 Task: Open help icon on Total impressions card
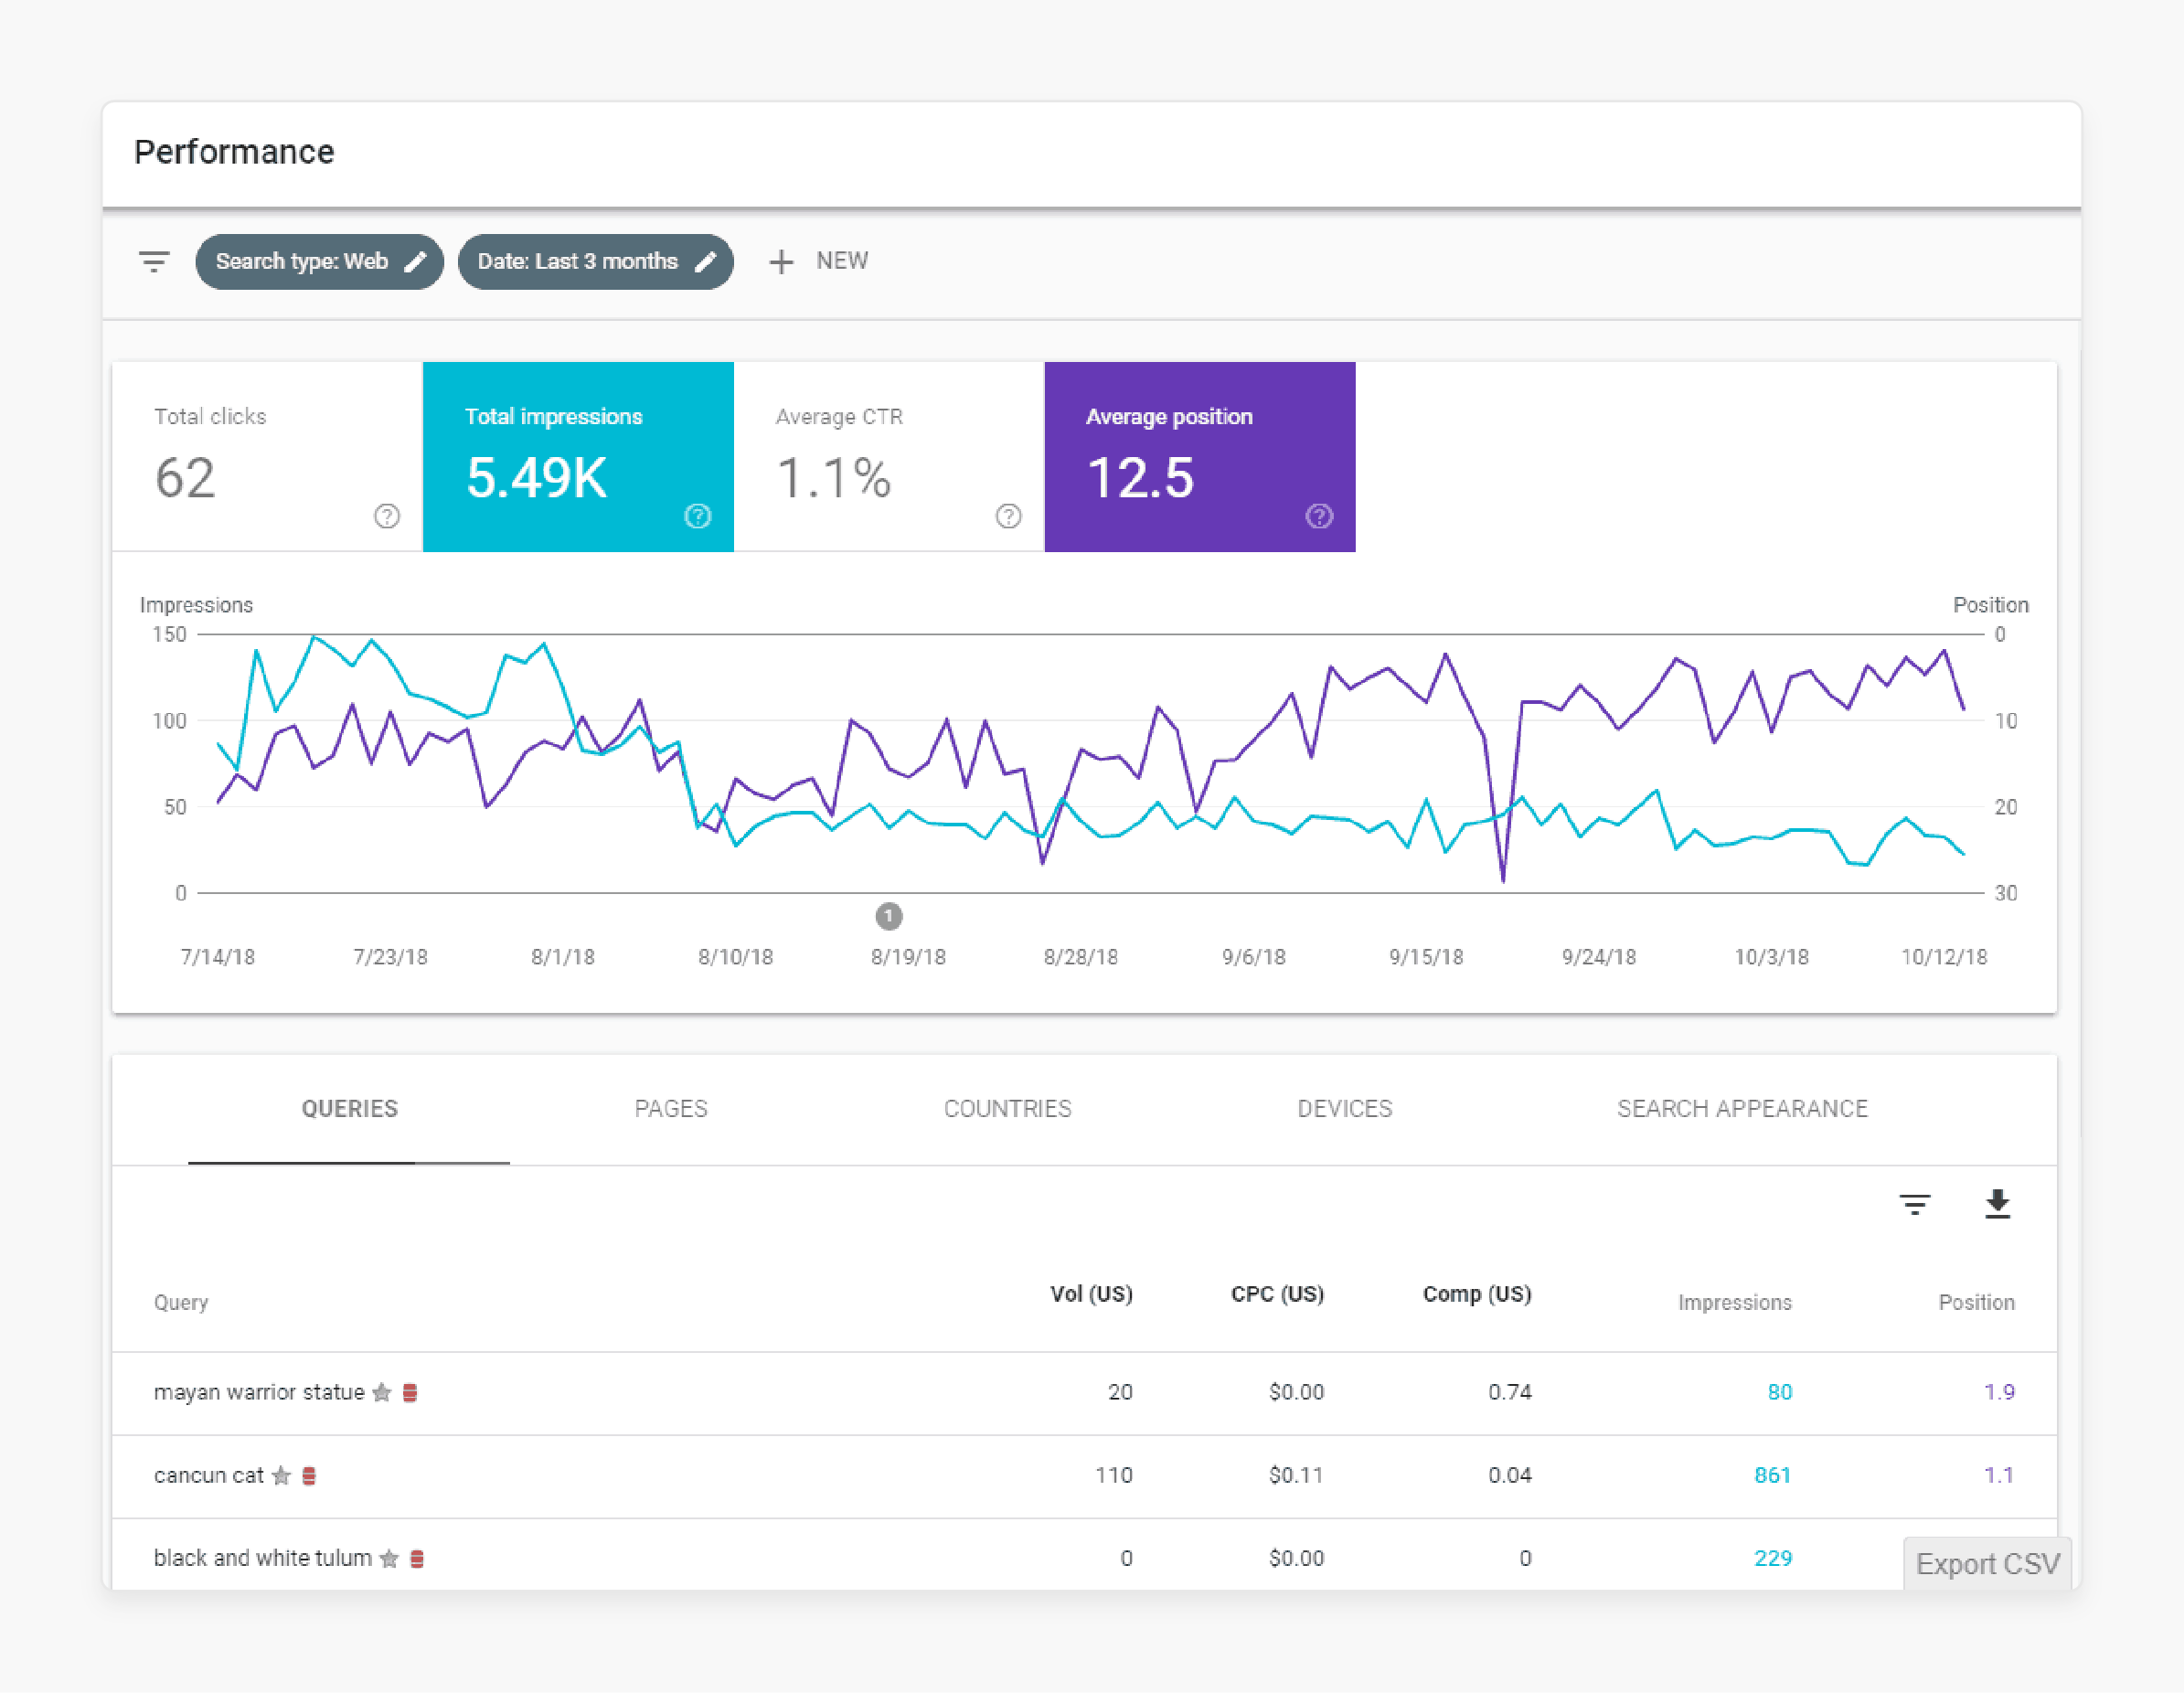pos(698,516)
